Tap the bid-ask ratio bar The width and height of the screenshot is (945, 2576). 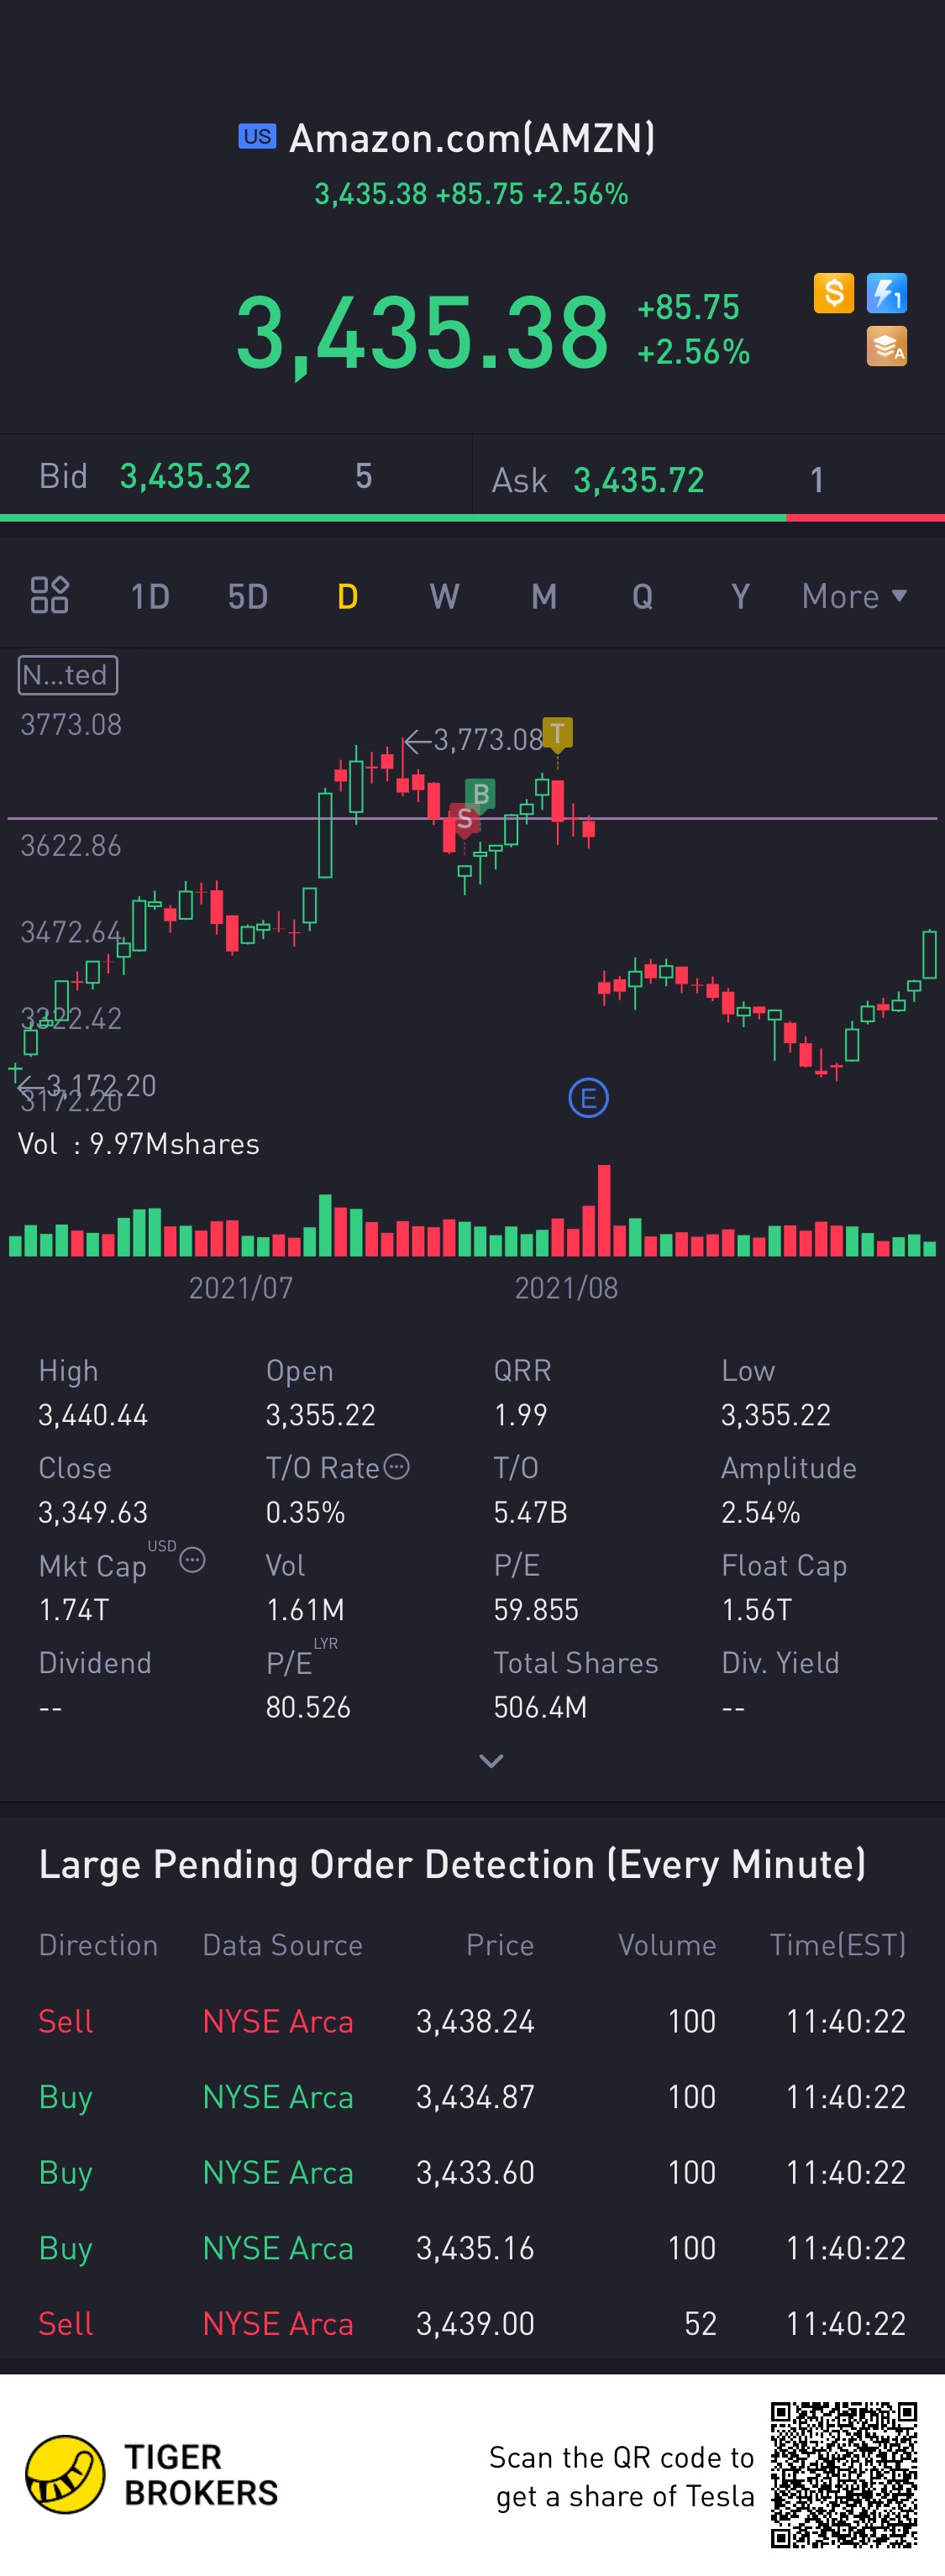(x=472, y=518)
